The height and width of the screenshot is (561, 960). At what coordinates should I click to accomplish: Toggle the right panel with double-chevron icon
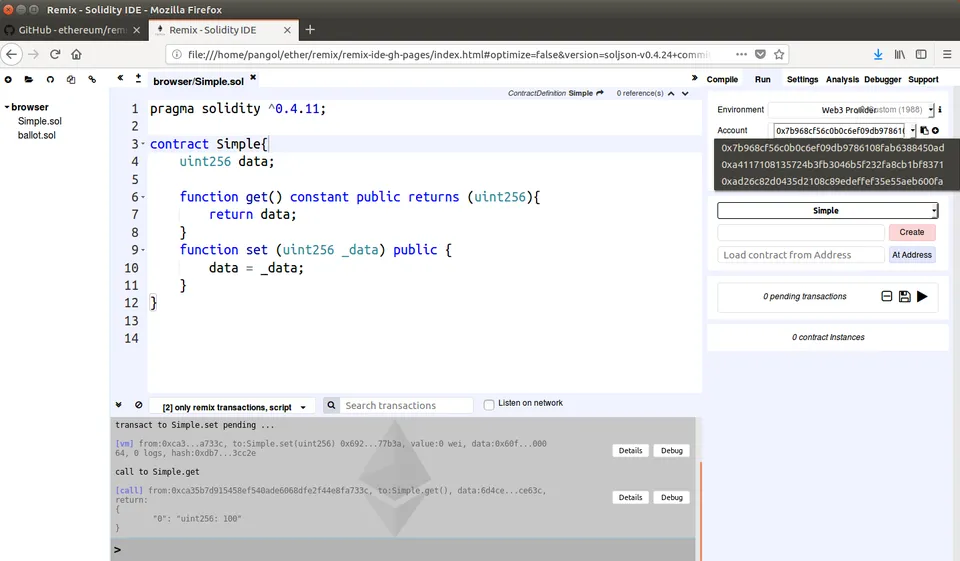pos(694,78)
